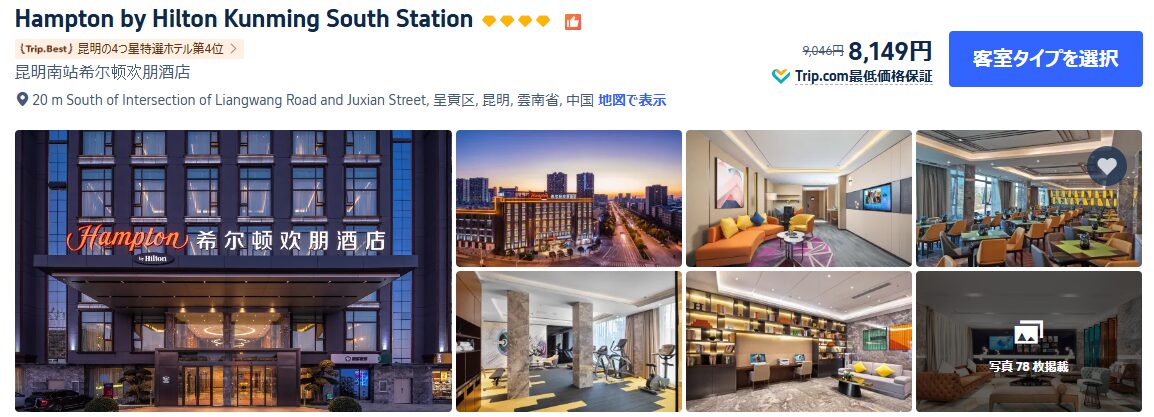Expand the Trip.Best ranking chevron arrow

click(x=233, y=49)
